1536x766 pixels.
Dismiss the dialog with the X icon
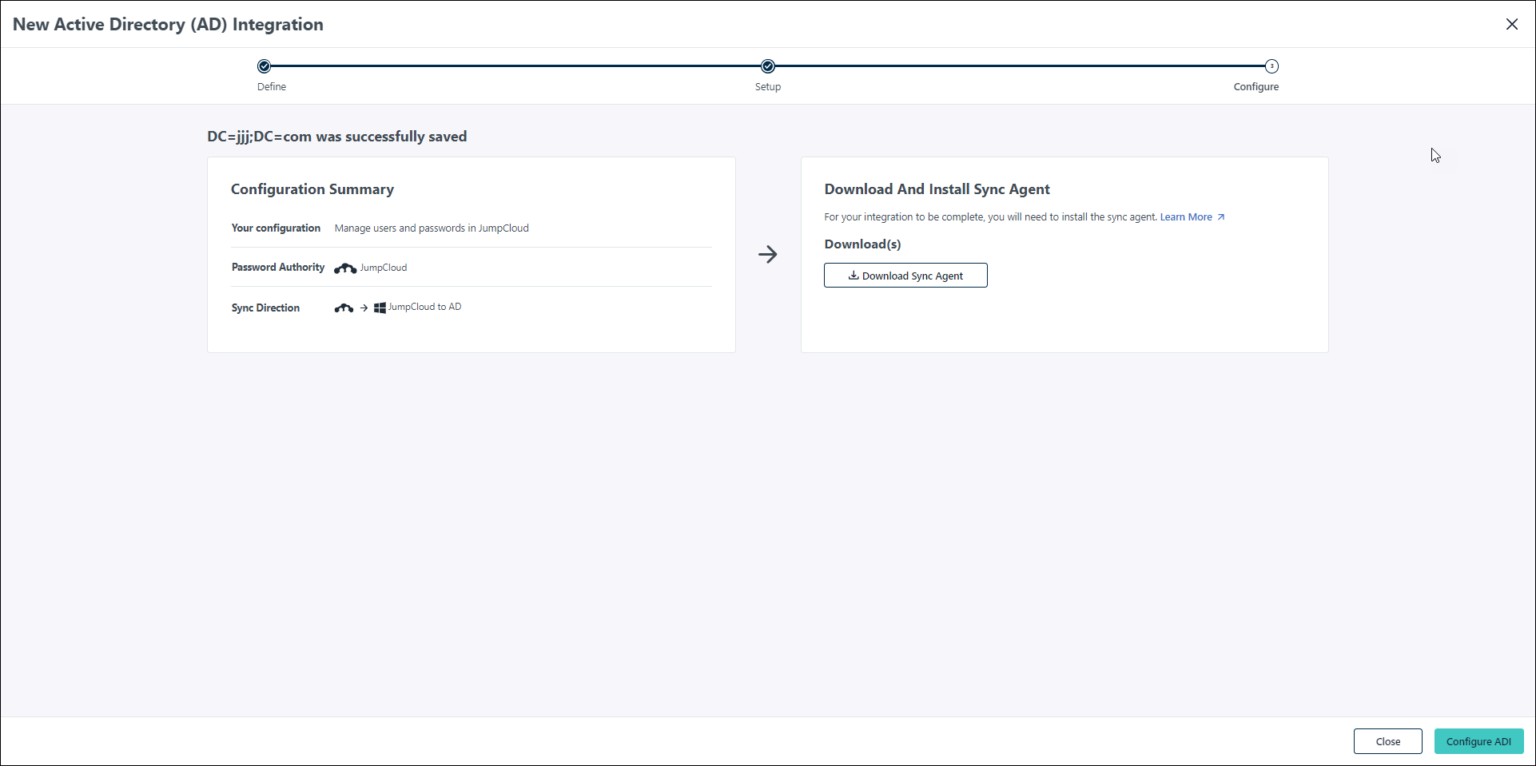click(1512, 23)
